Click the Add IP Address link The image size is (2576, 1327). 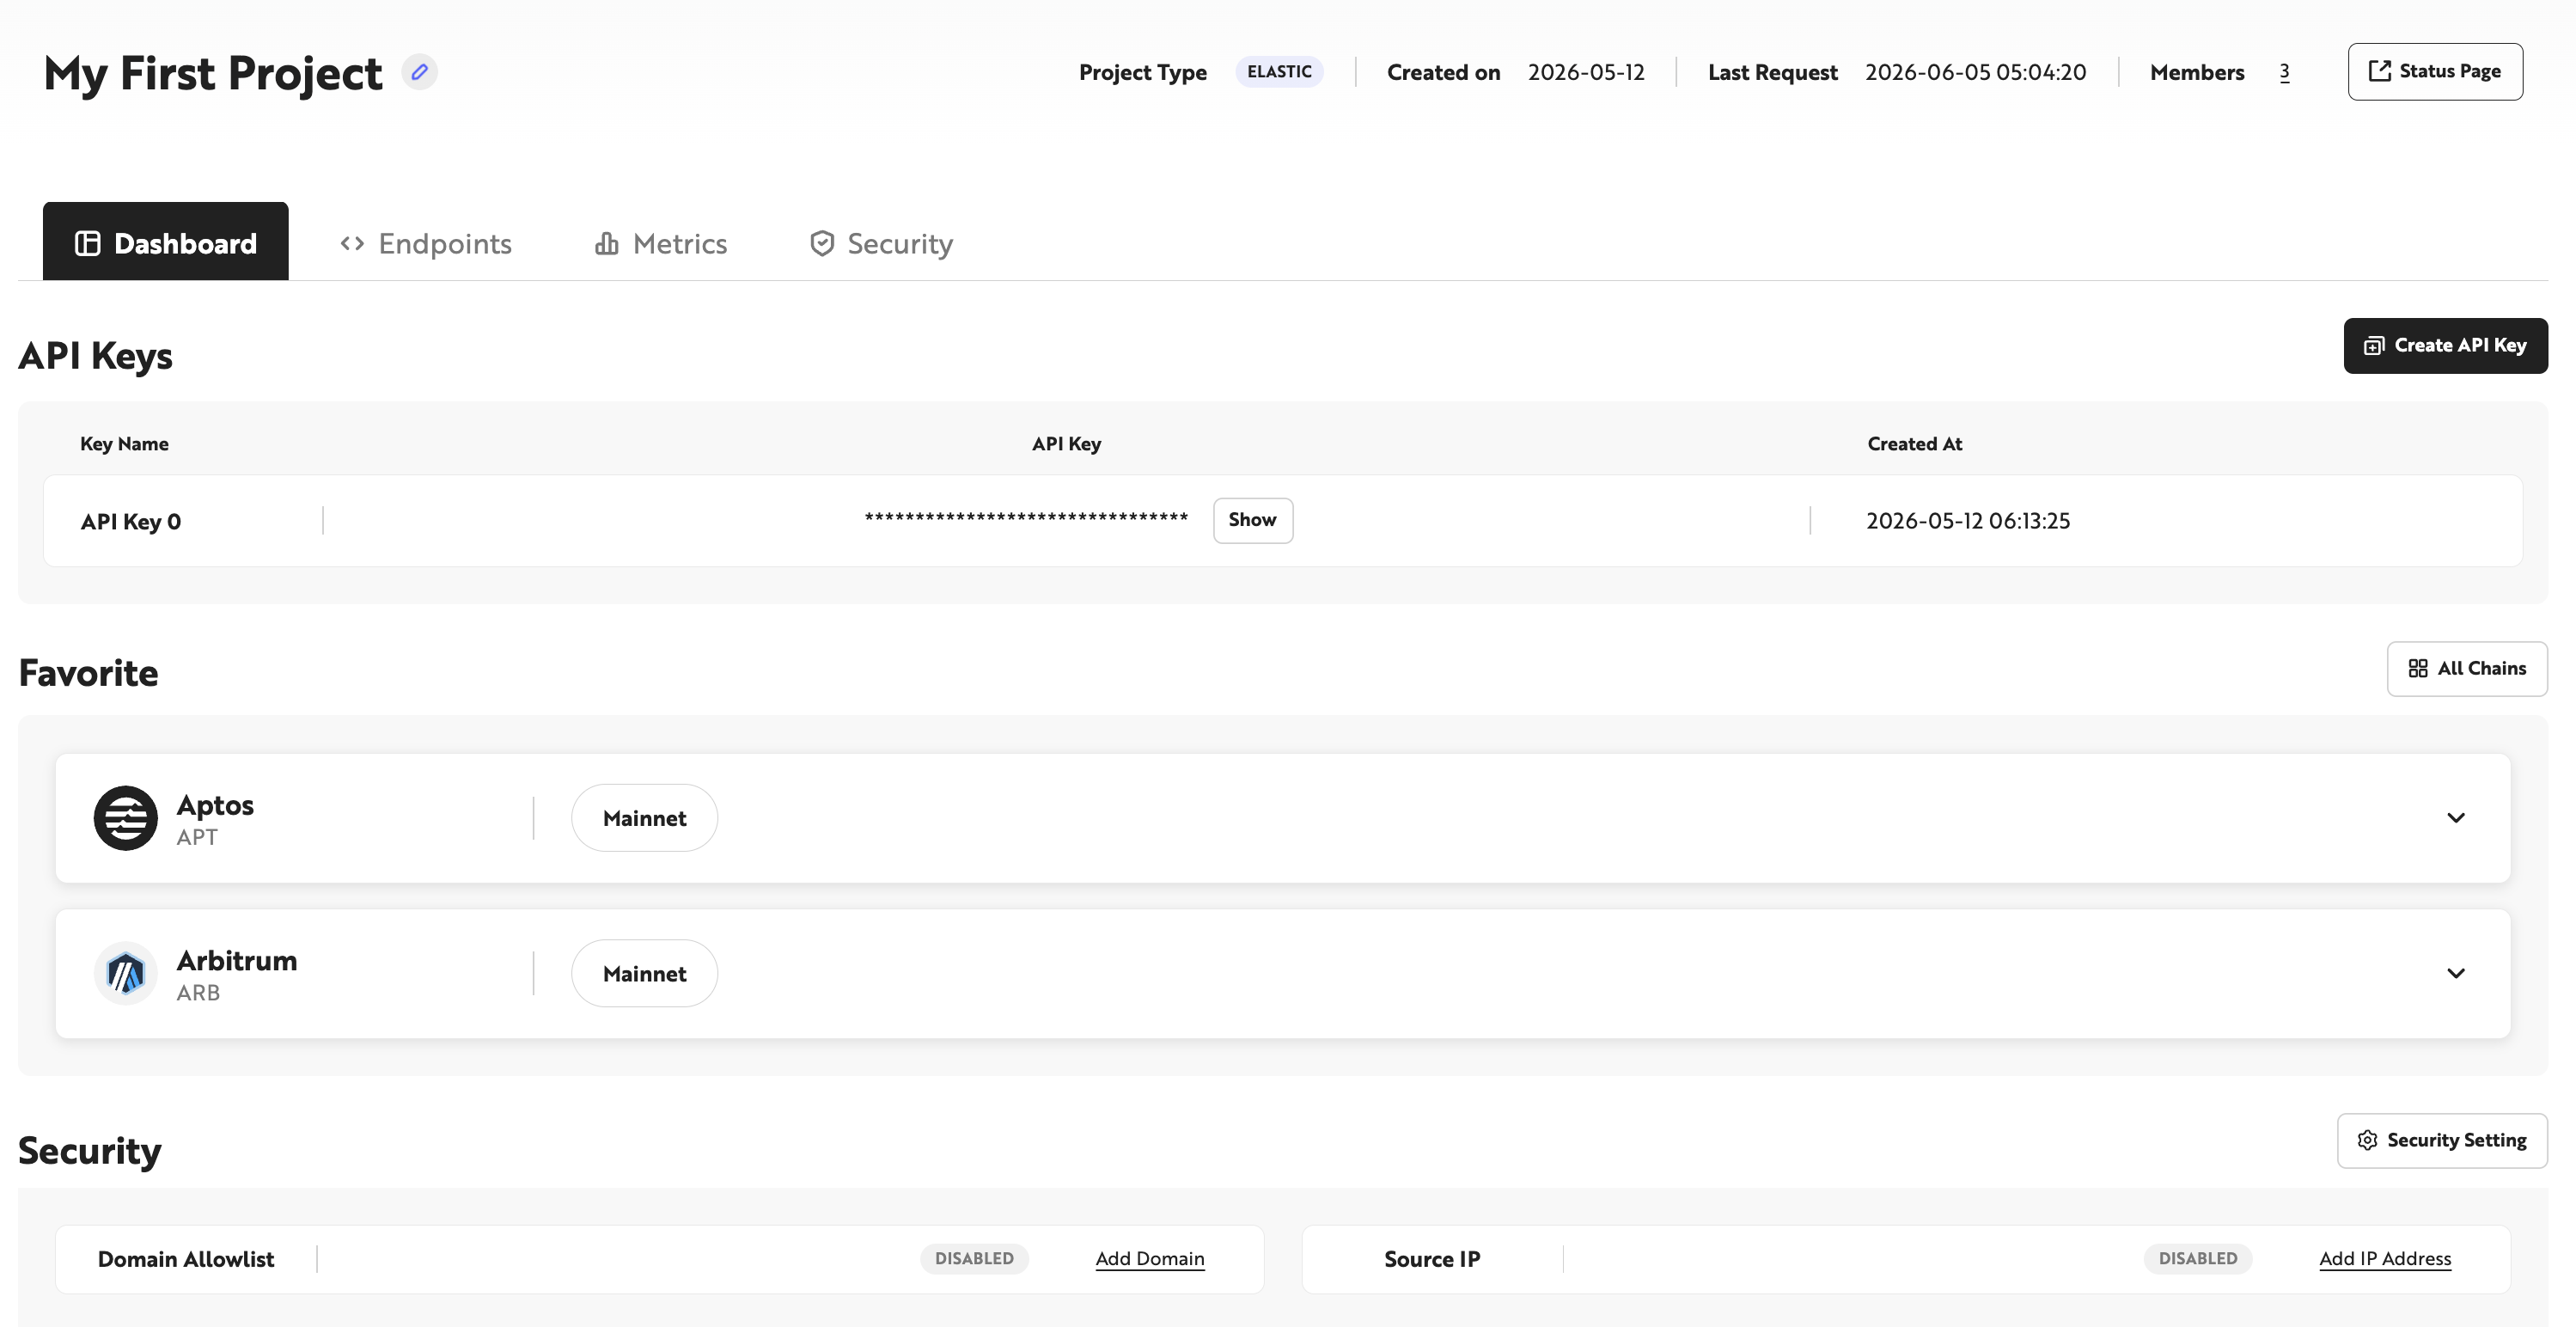[x=2385, y=1259]
